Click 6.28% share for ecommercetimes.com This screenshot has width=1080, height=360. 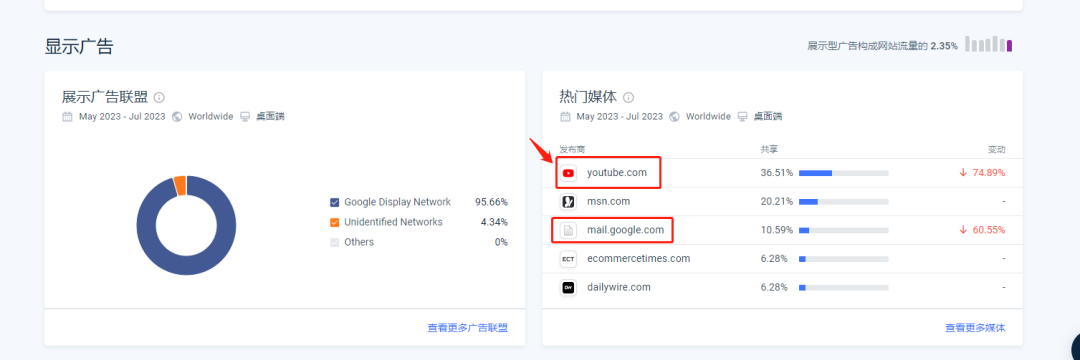pyautogui.click(x=774, y=259)
